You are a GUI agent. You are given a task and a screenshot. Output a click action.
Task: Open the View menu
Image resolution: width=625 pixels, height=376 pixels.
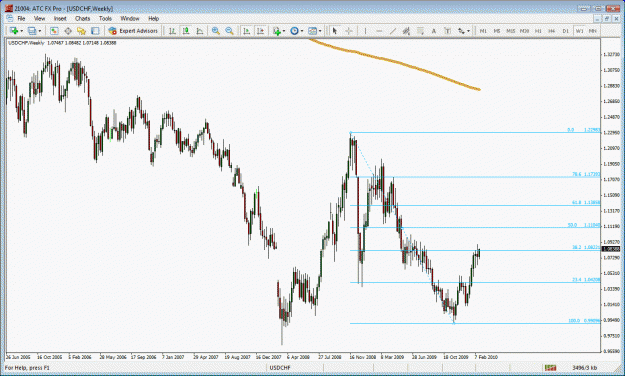(39, 18)
